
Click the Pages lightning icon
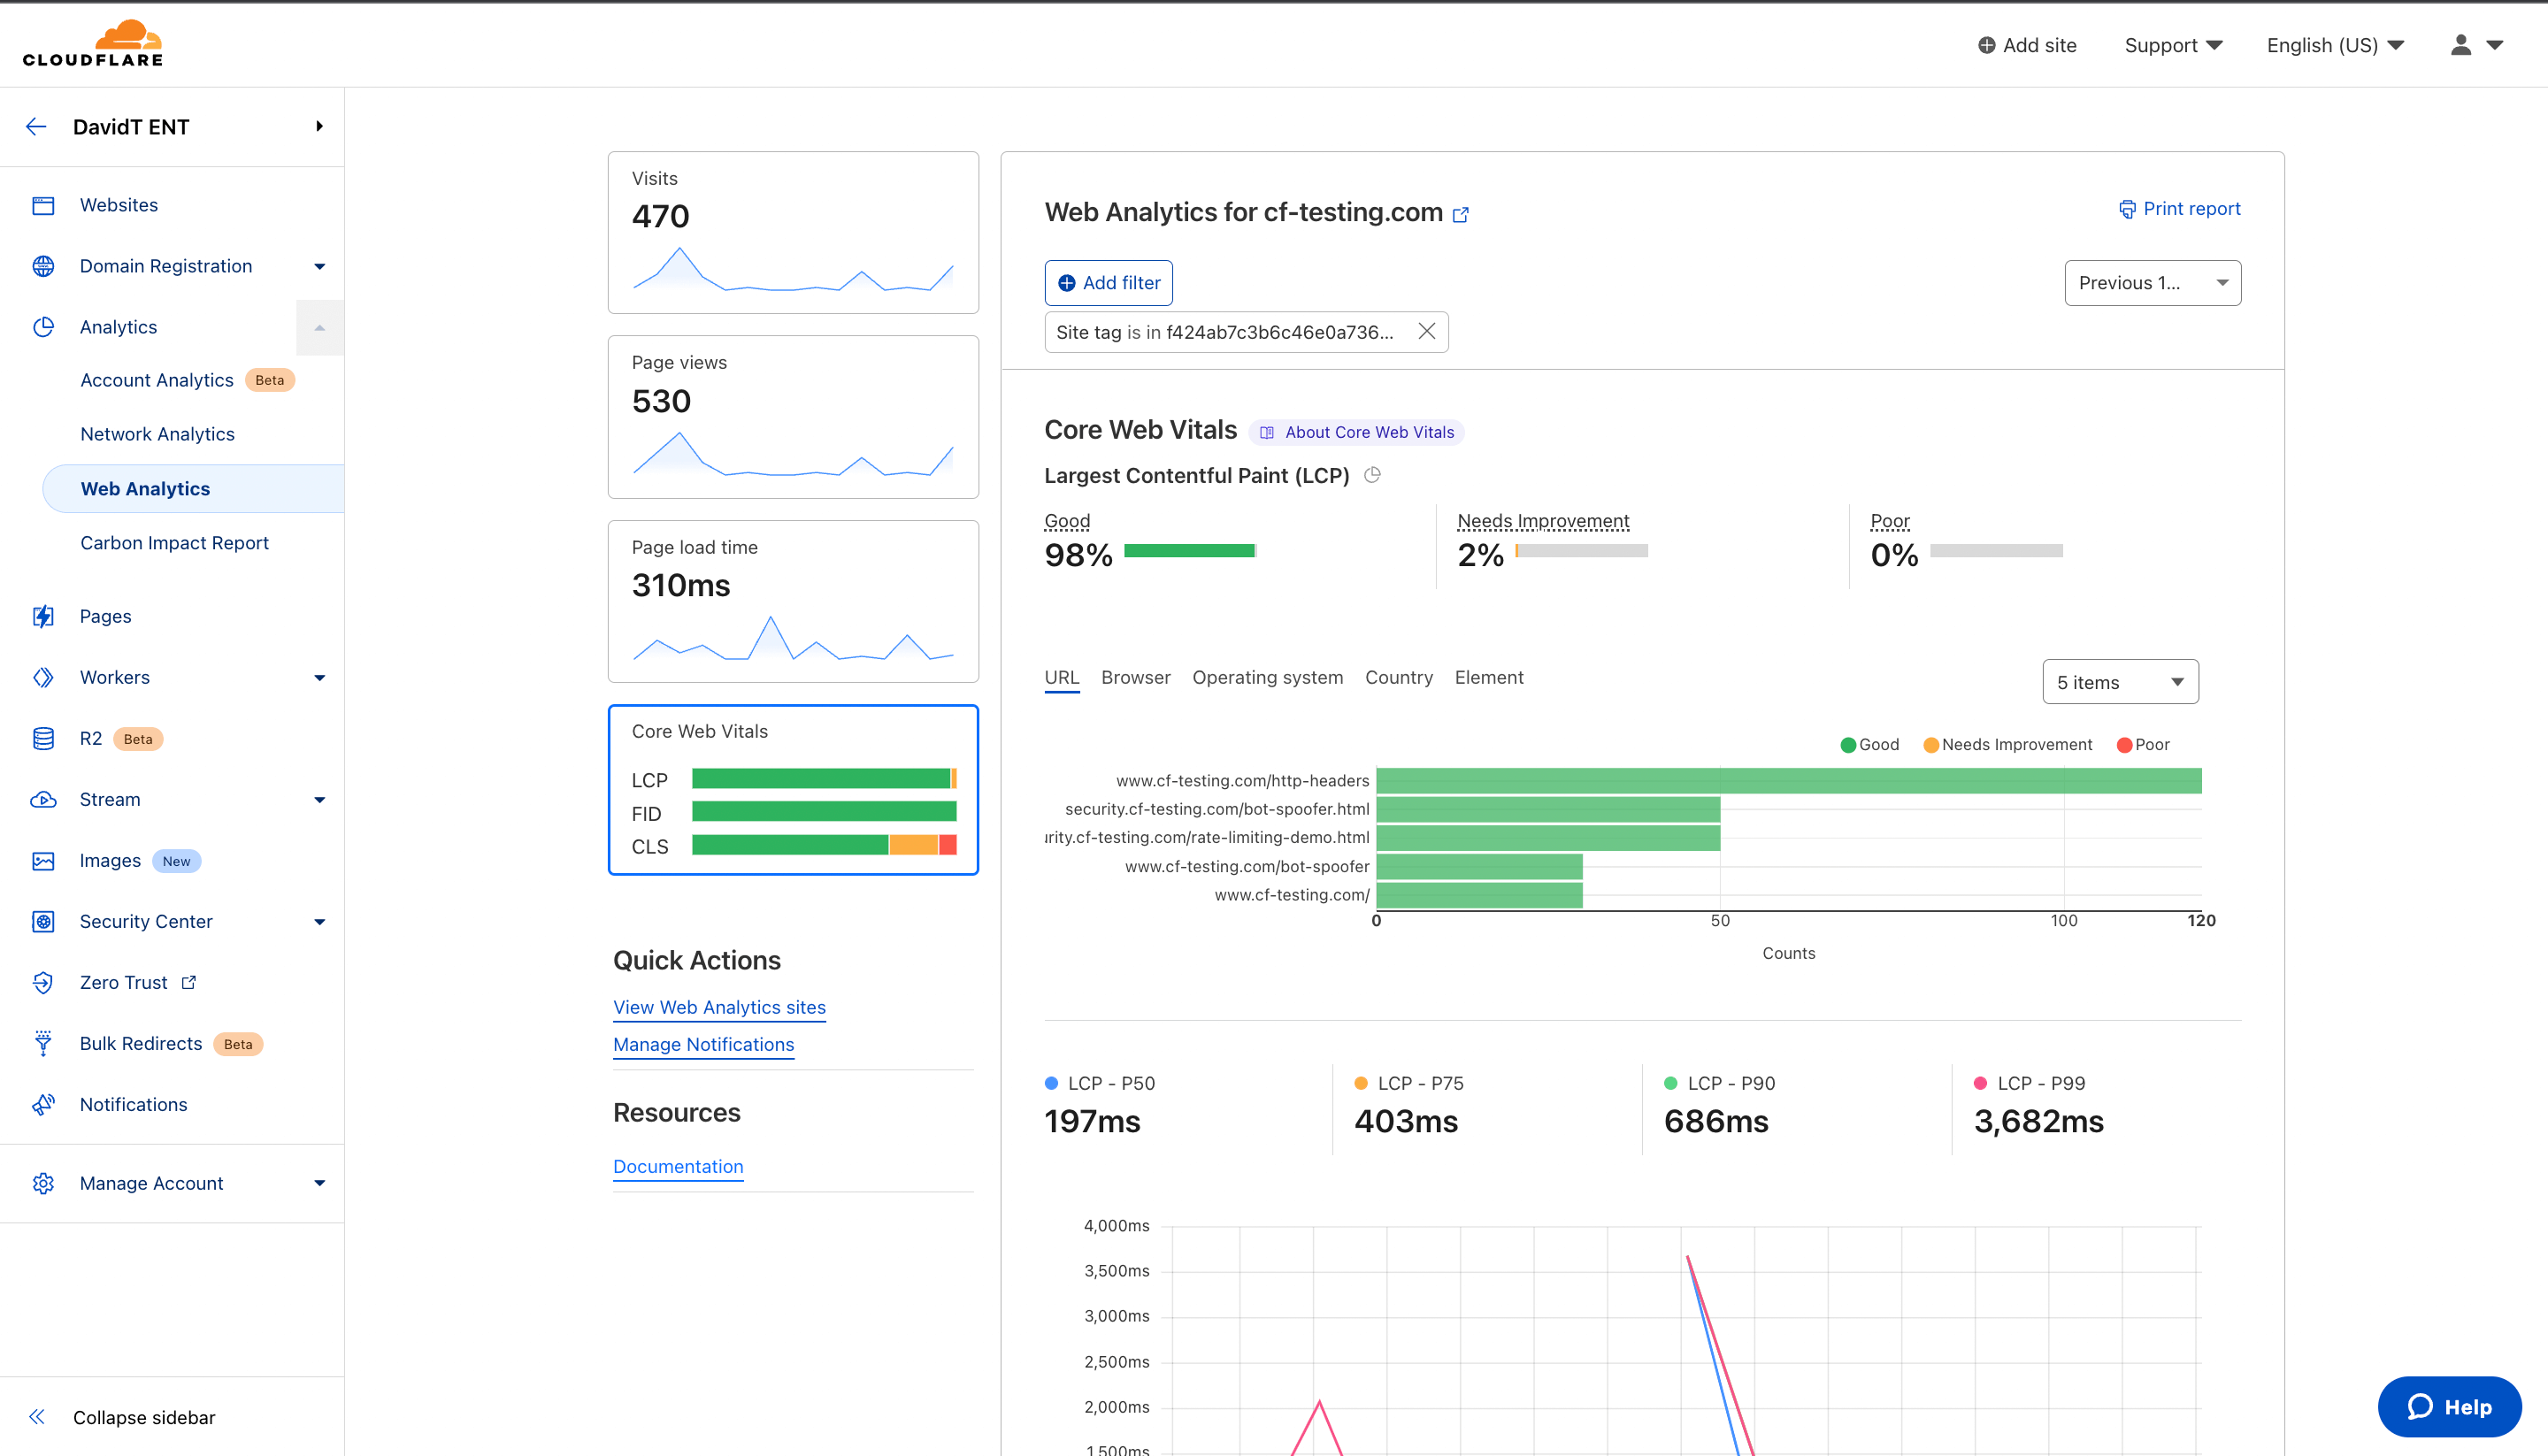43,616
